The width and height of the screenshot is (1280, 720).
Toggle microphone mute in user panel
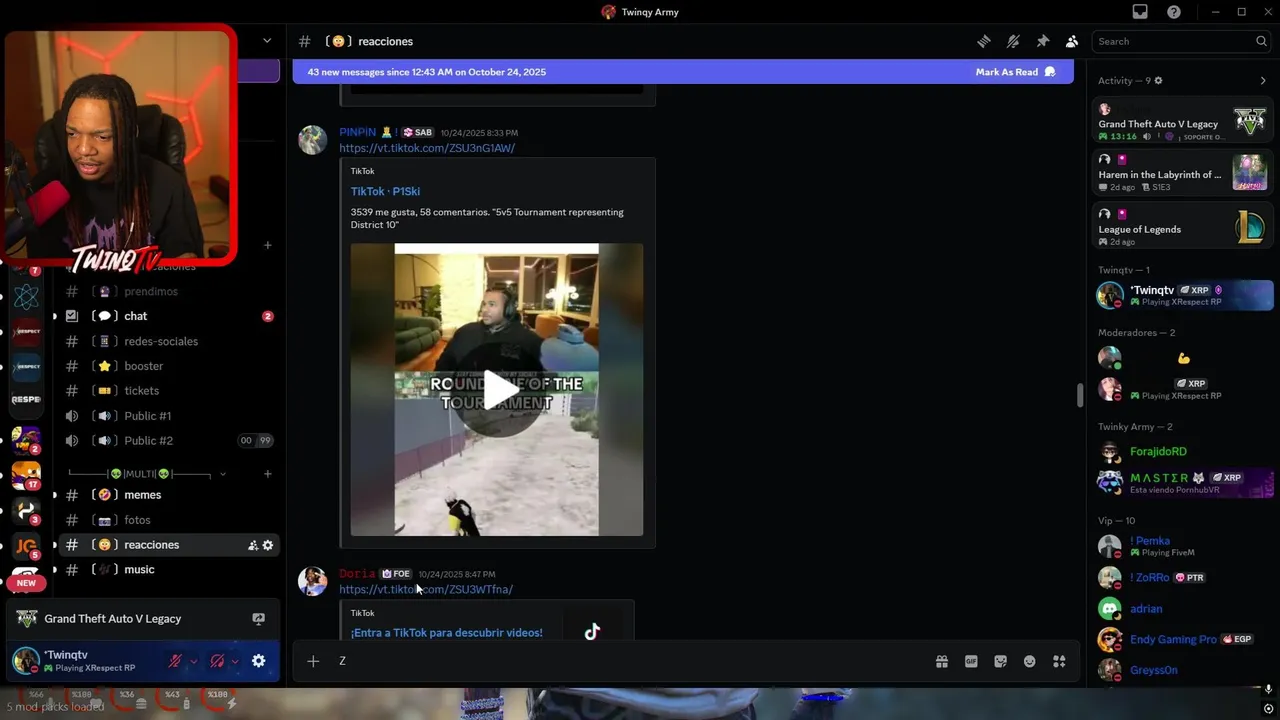(175, 661)
